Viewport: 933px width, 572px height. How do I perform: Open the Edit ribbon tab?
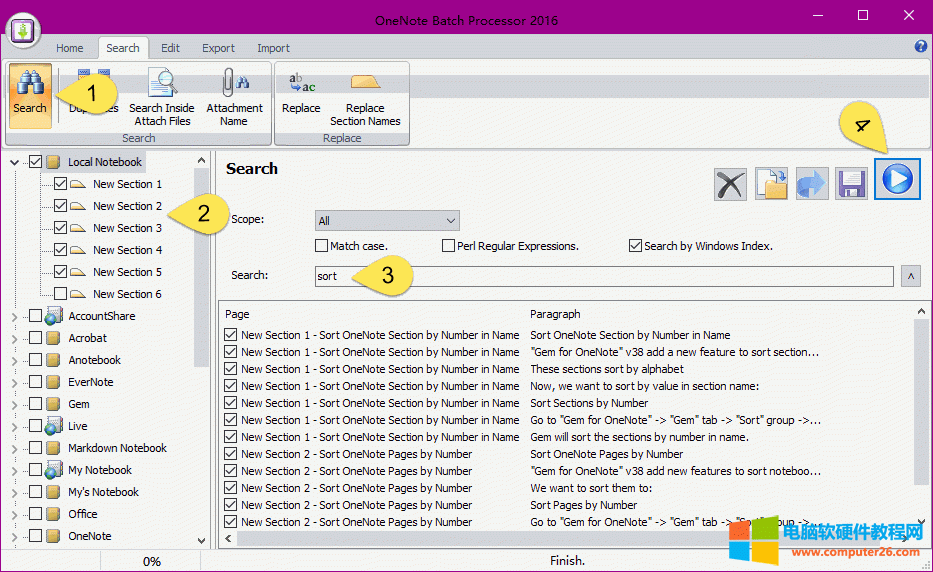(x=170, y=48)
